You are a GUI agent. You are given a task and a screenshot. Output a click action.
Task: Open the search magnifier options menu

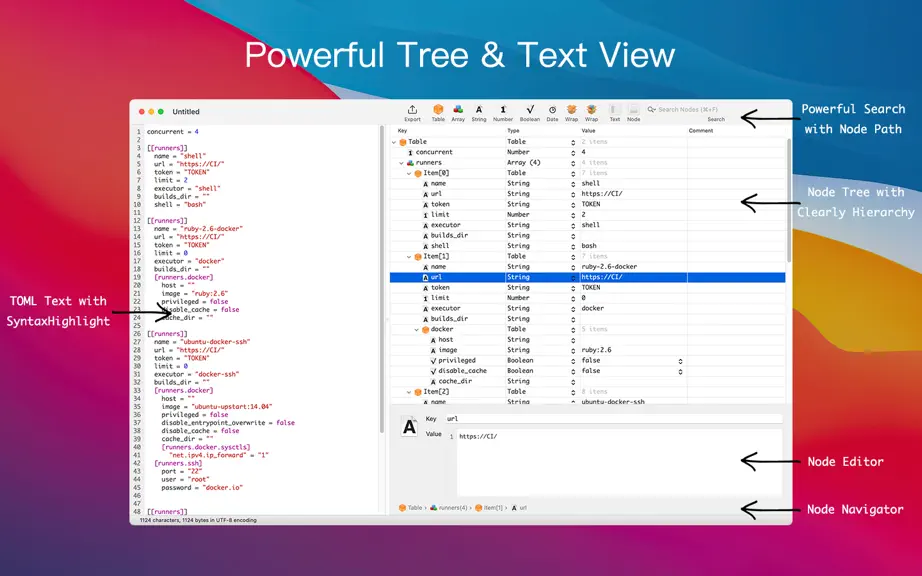652,109
